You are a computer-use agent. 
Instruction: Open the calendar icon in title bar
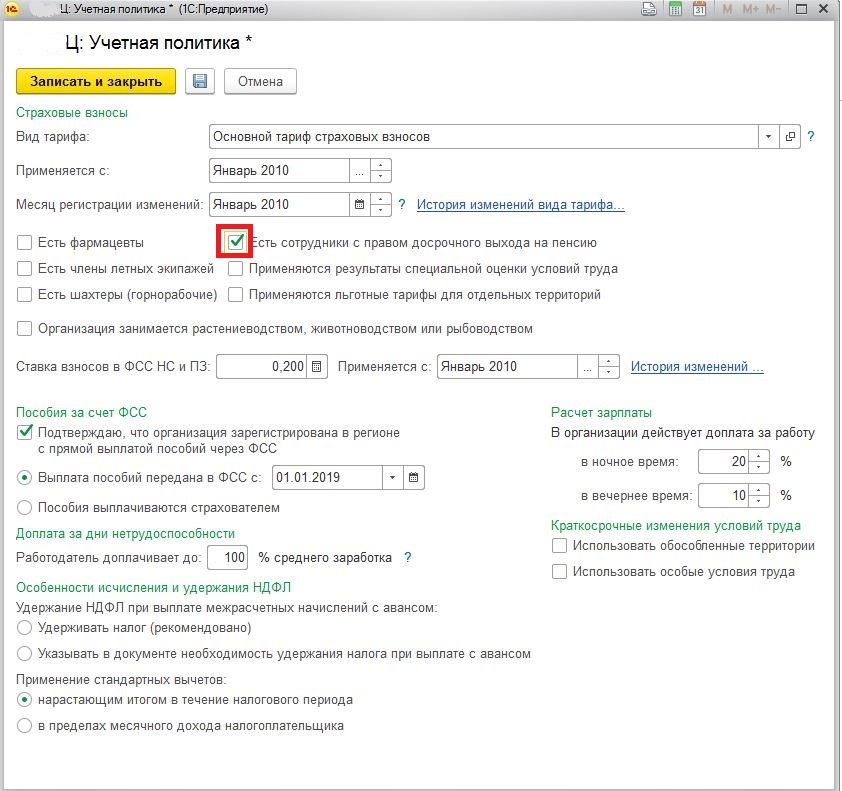699,9
